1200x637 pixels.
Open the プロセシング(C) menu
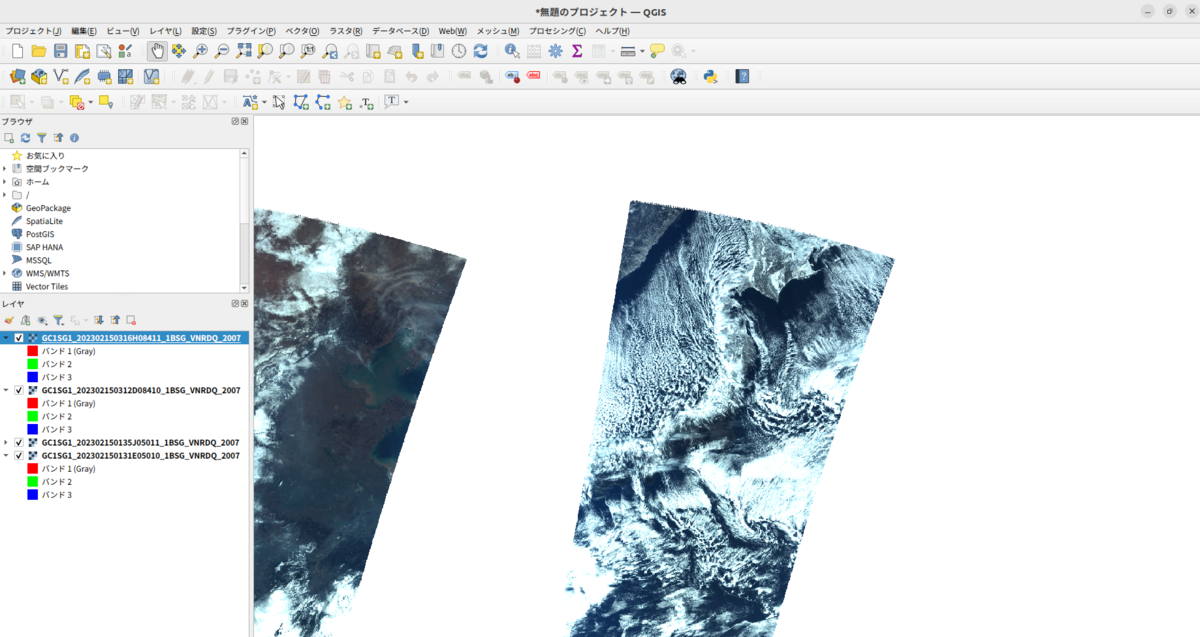pos(557,31)
